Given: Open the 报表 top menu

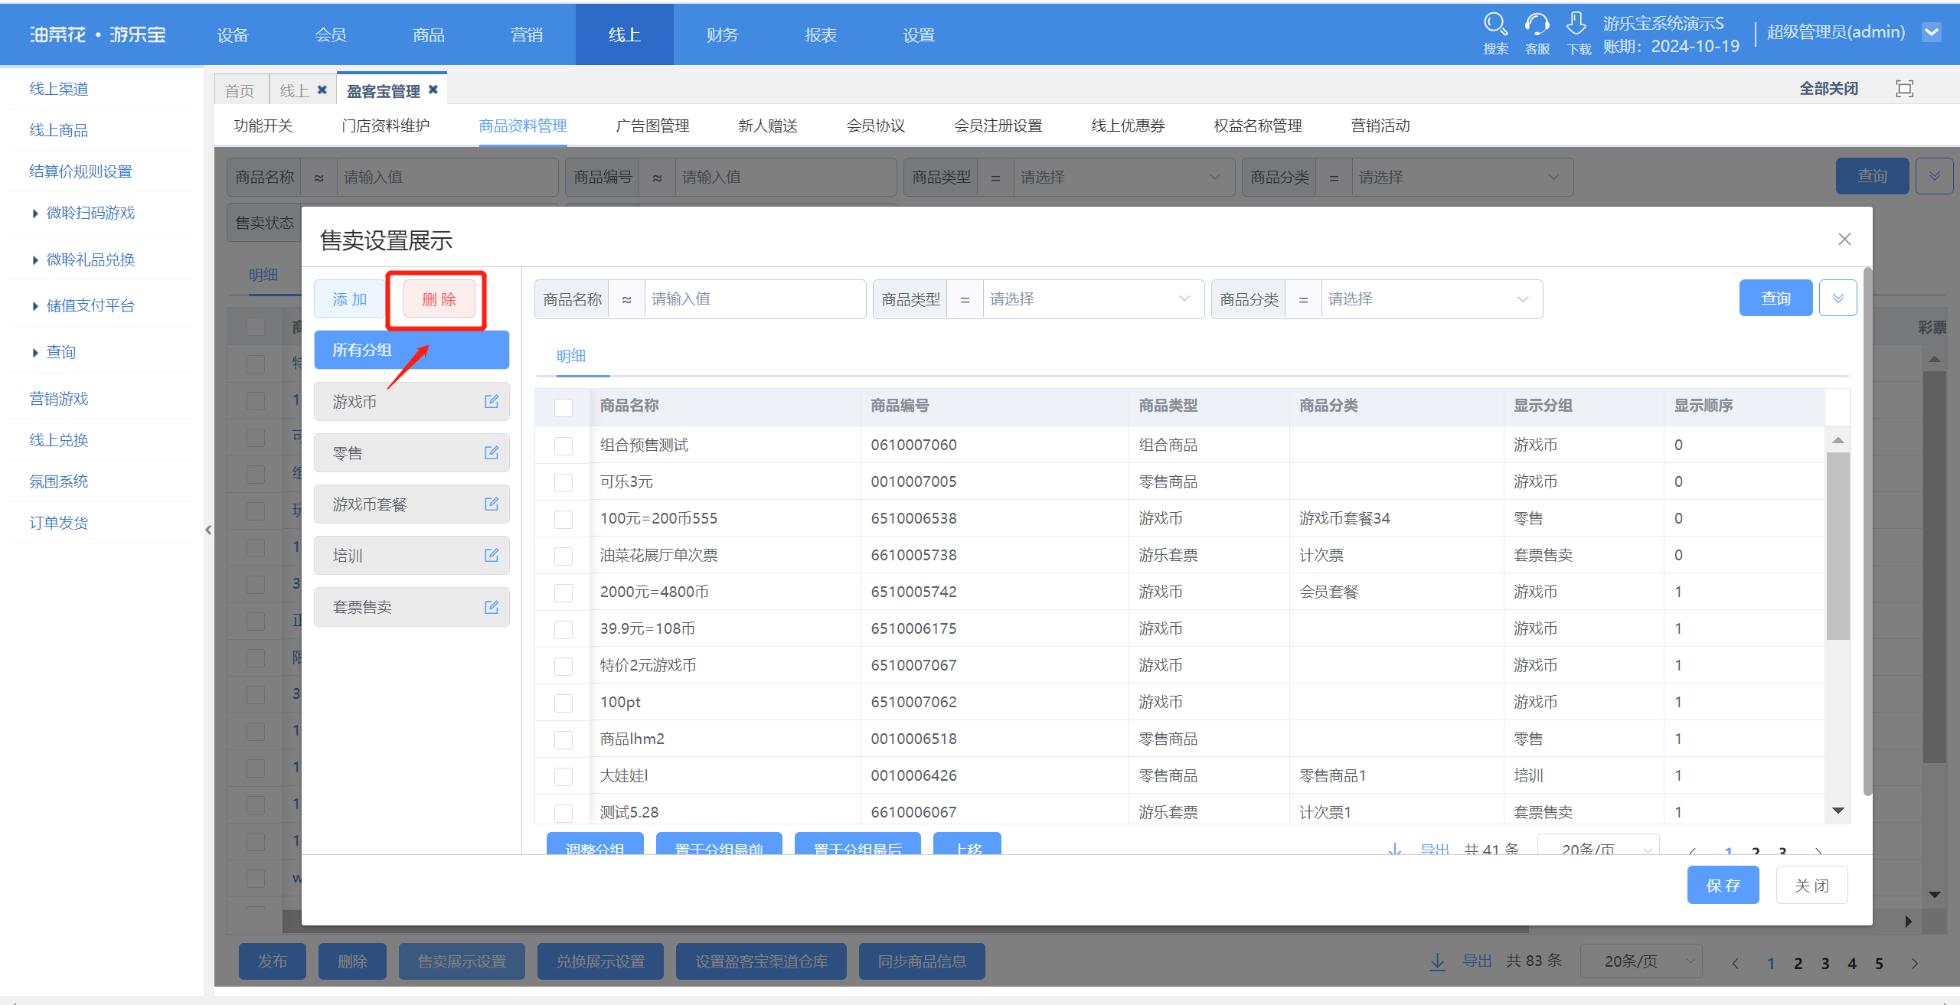Looking at the screenshot, I should point(820,35).
